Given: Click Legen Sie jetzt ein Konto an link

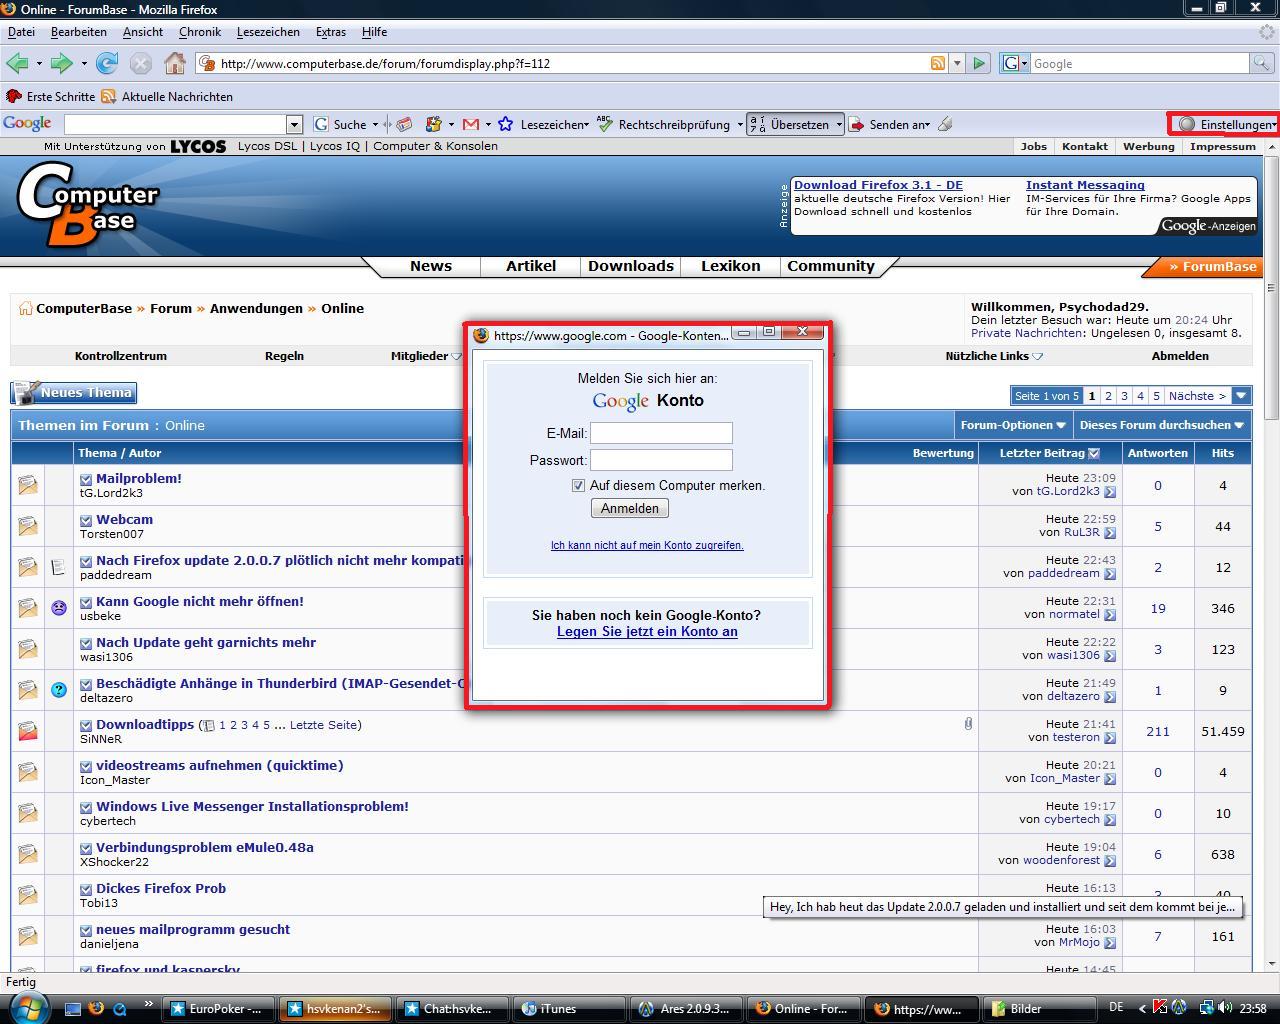Looking at the screenshot, I should click(647, 631).
